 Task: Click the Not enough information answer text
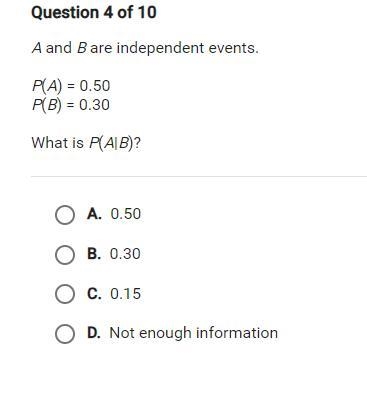point(194,333)
